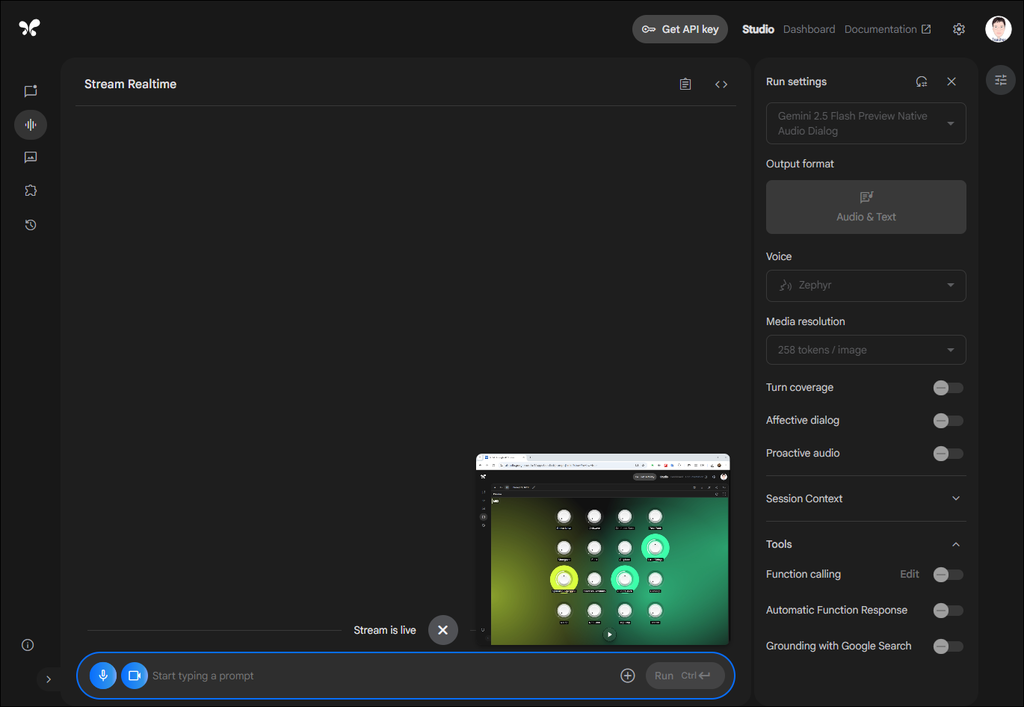Open the History sidebar icon
Image resolution: width=1024 pixels, height=707 pixels.
[31, 225]
